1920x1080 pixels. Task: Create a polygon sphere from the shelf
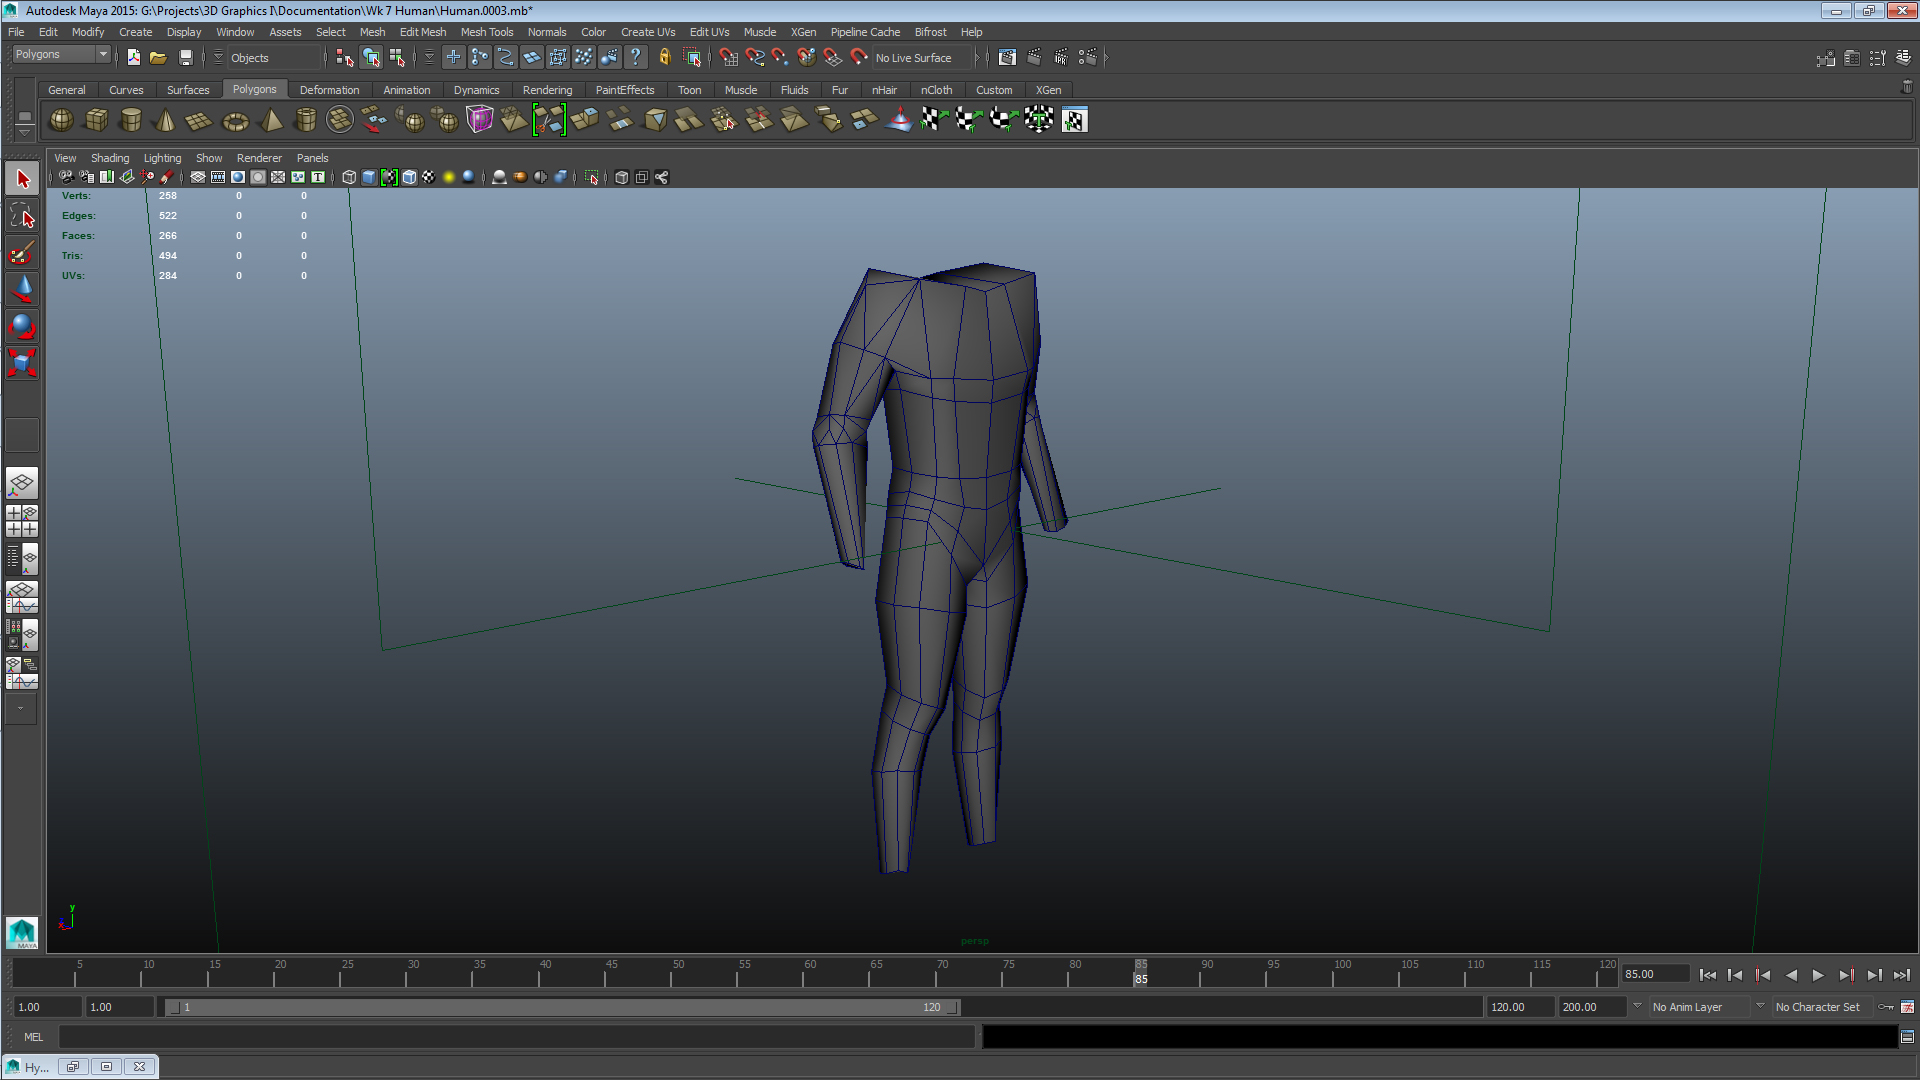coord(60,120)
